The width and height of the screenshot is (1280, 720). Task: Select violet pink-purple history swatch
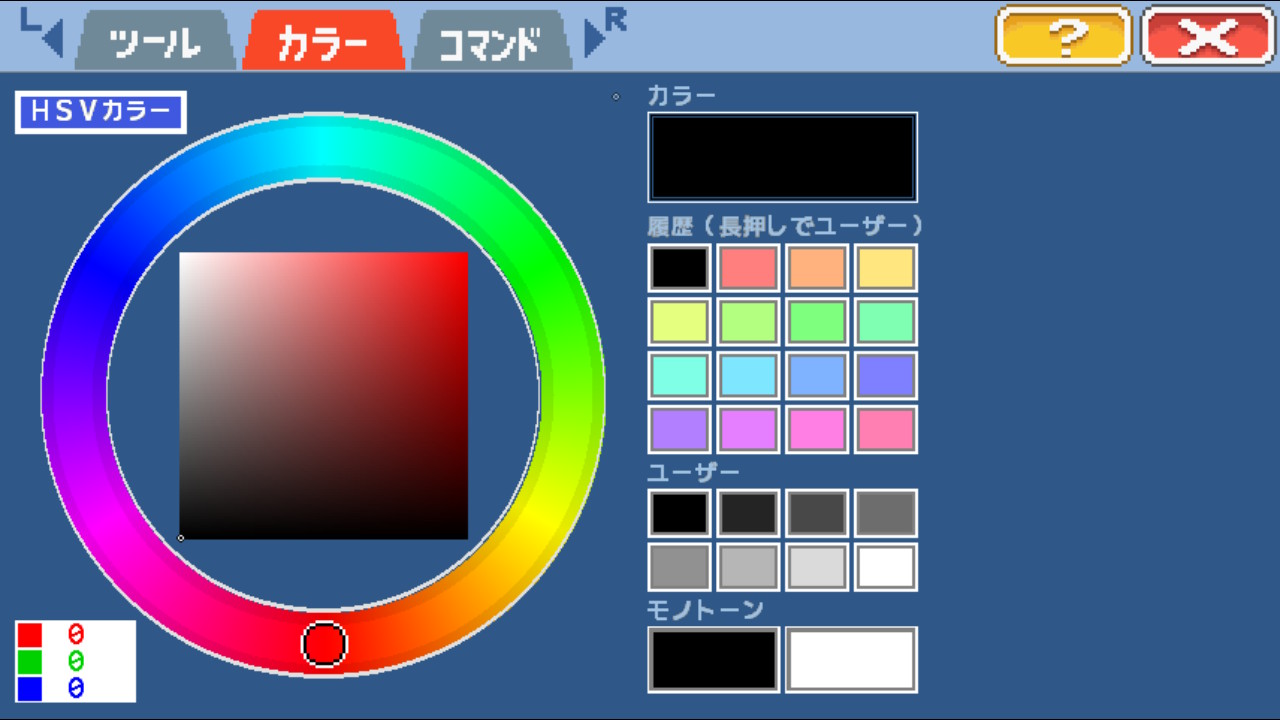click(748, 430)
